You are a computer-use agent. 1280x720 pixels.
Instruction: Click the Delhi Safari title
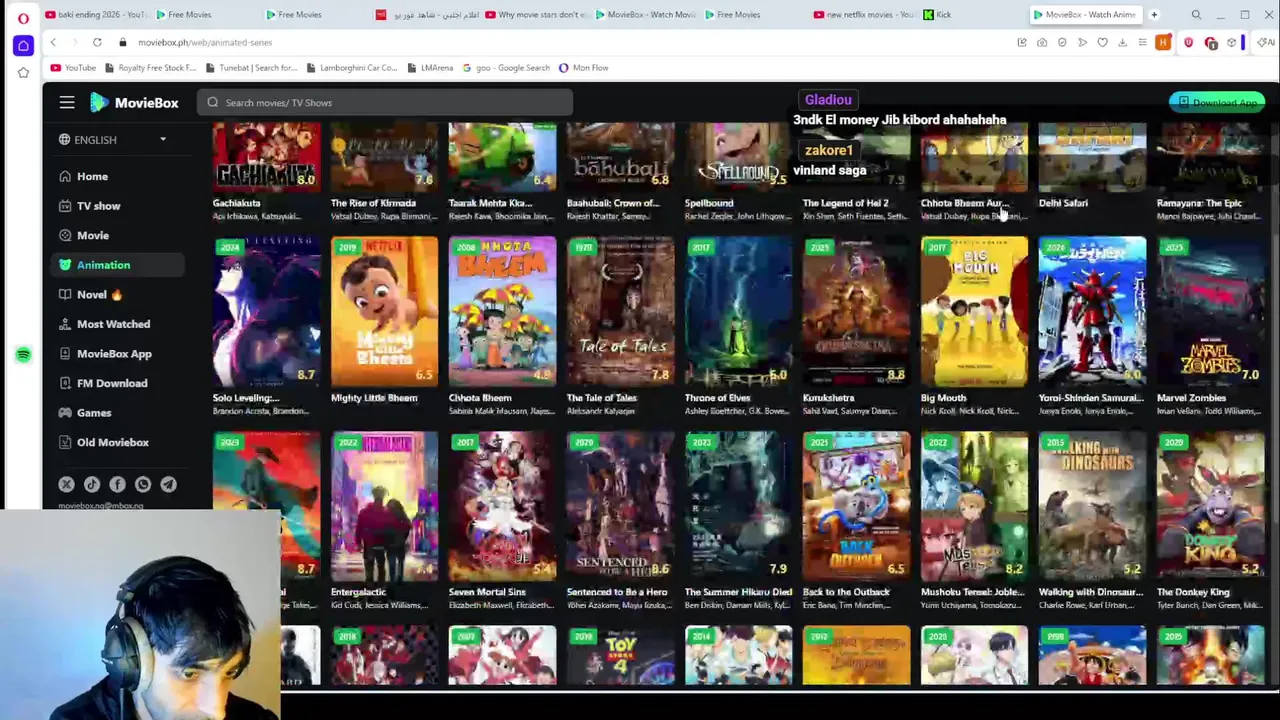(1063, 203)
